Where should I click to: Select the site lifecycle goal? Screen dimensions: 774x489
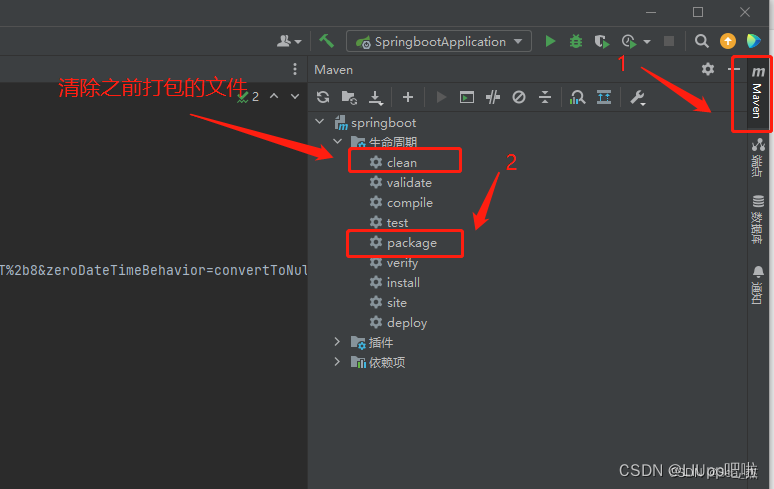pyautogui.click(x=388, y=302)
